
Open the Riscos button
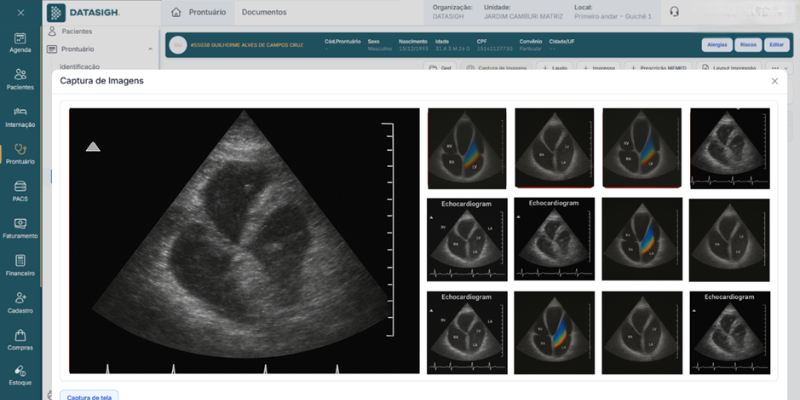[x=748, y=45]
